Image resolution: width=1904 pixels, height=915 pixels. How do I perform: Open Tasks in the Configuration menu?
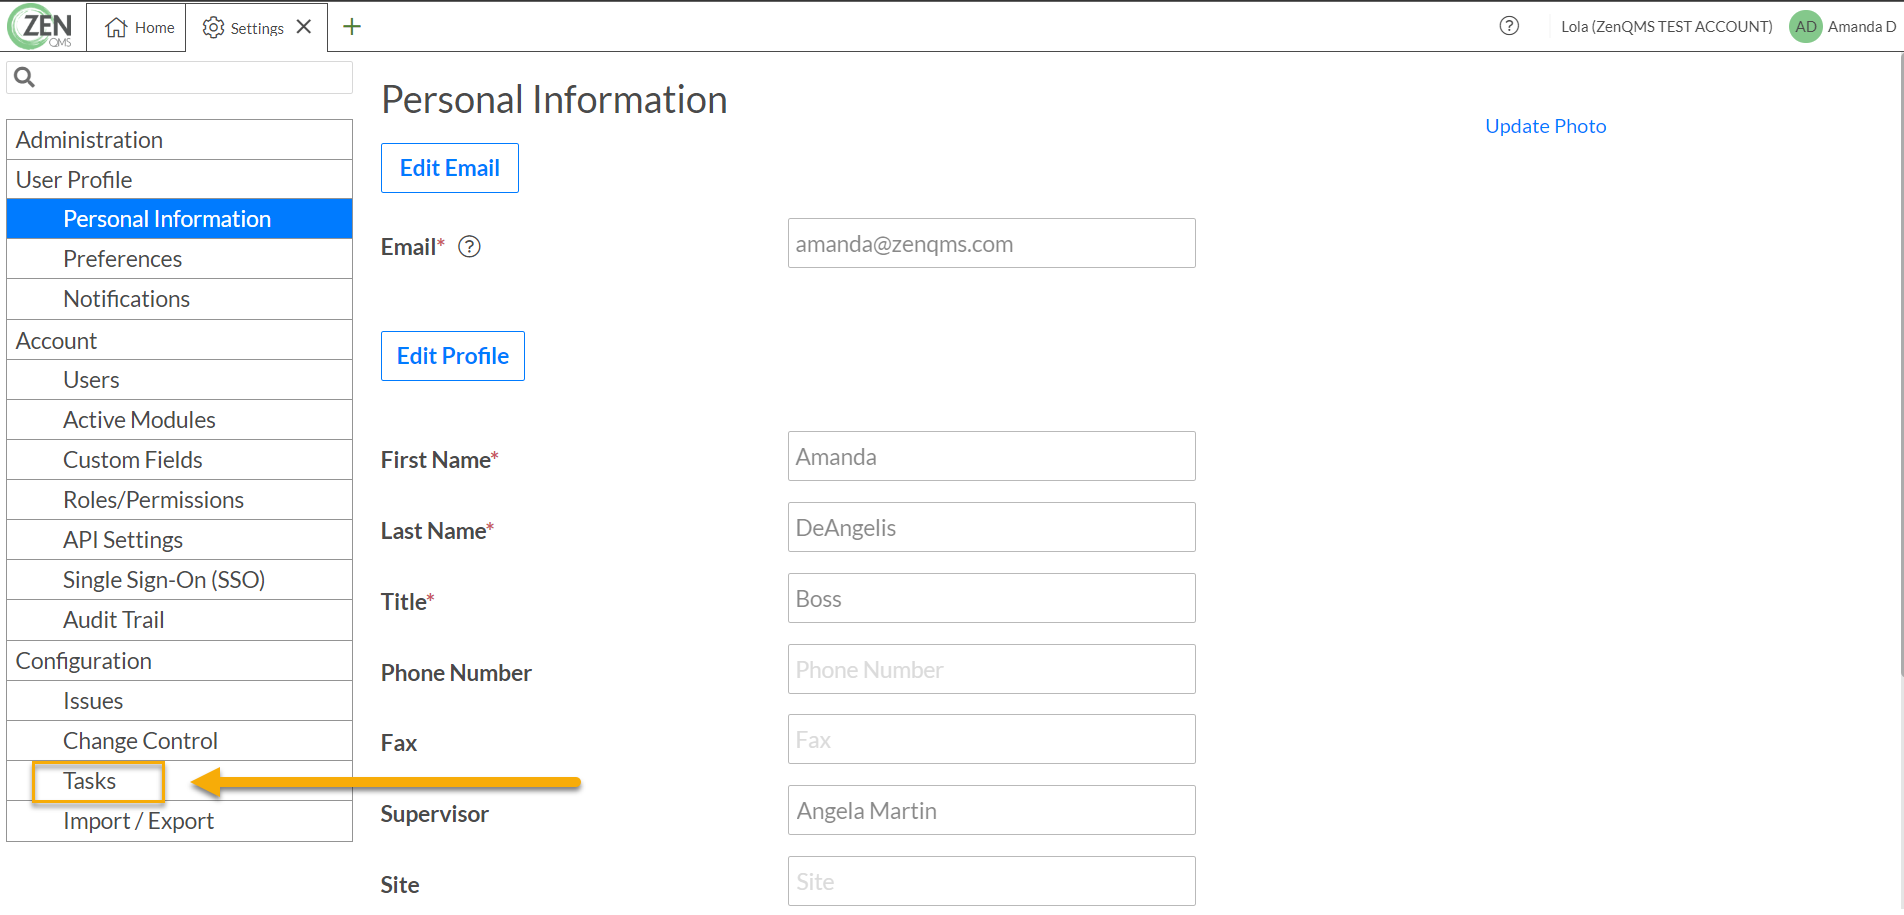coord(90,781)
